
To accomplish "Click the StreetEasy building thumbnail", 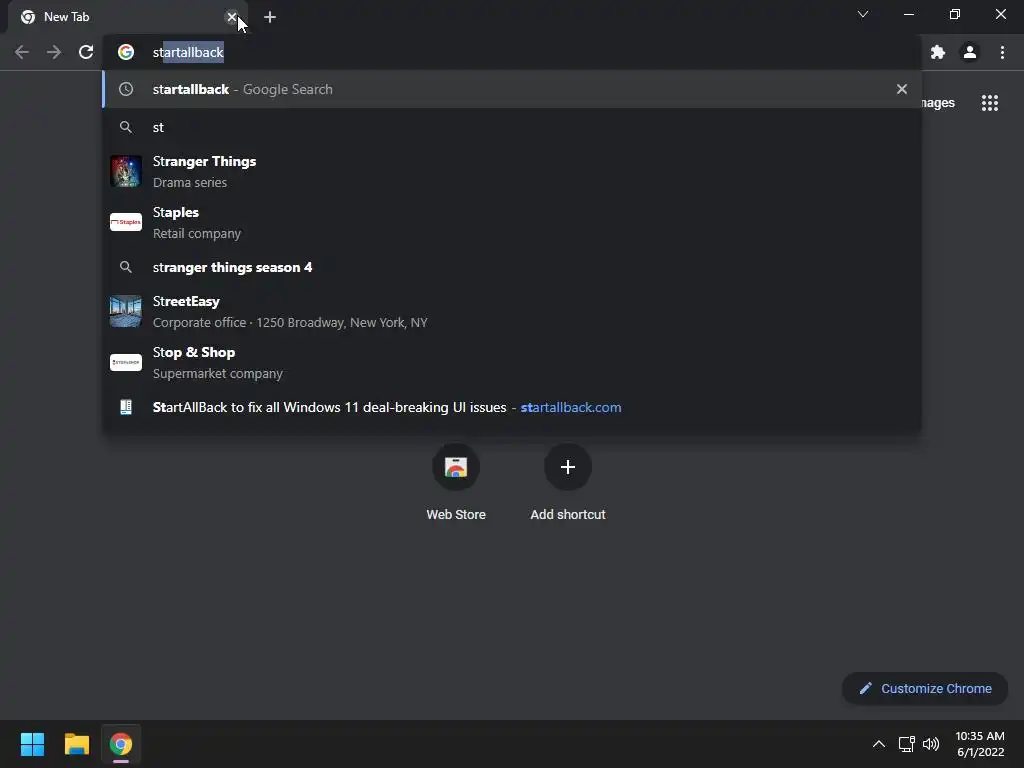I will click(126, 311).
